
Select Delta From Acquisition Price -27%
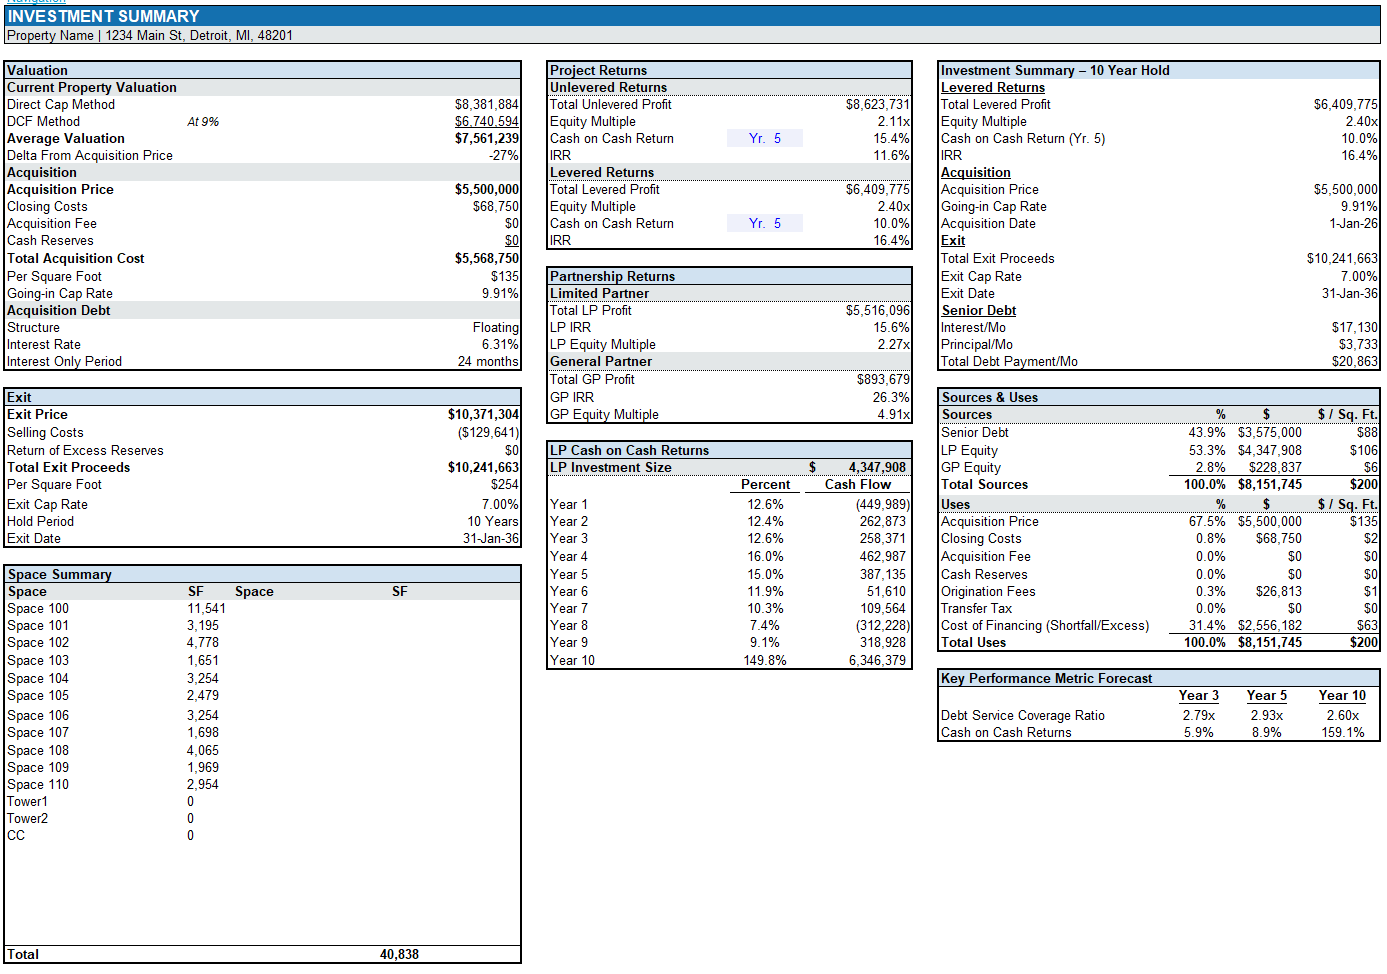503,155
